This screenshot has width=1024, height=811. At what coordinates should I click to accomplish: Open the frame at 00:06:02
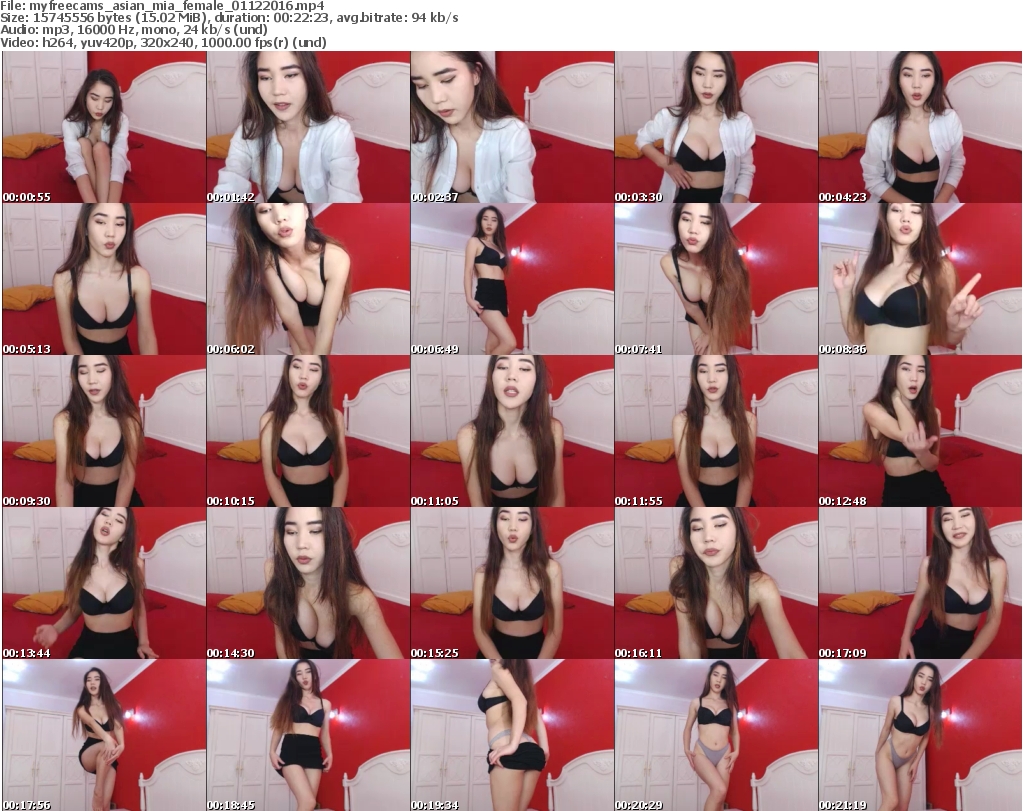pyautogui.click(x=308, y=279)
